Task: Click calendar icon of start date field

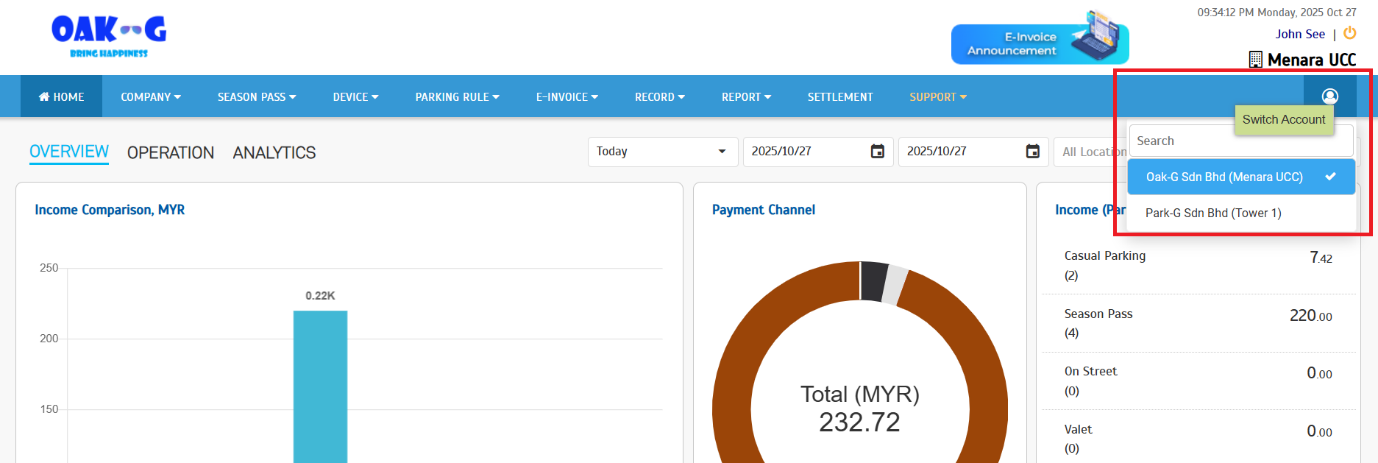Action: [877, 151]
